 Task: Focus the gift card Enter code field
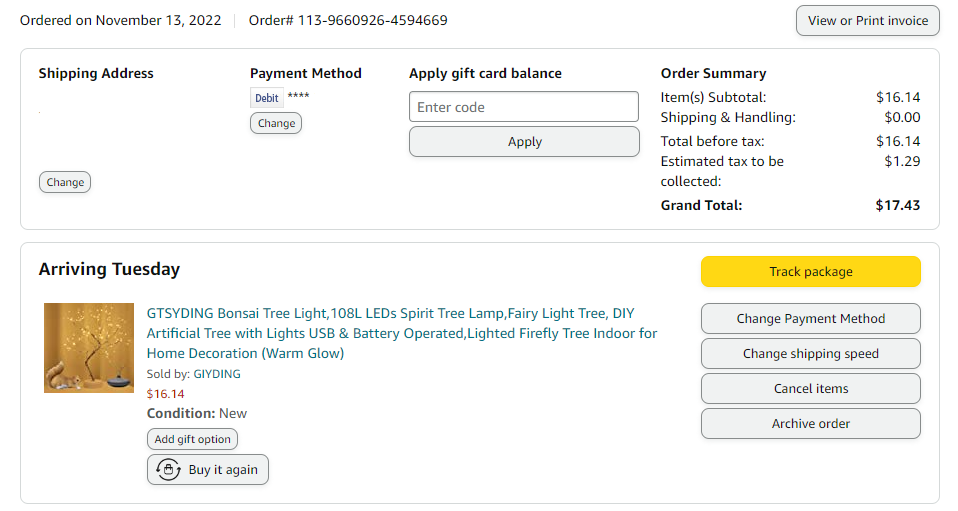tap(523, 107)
